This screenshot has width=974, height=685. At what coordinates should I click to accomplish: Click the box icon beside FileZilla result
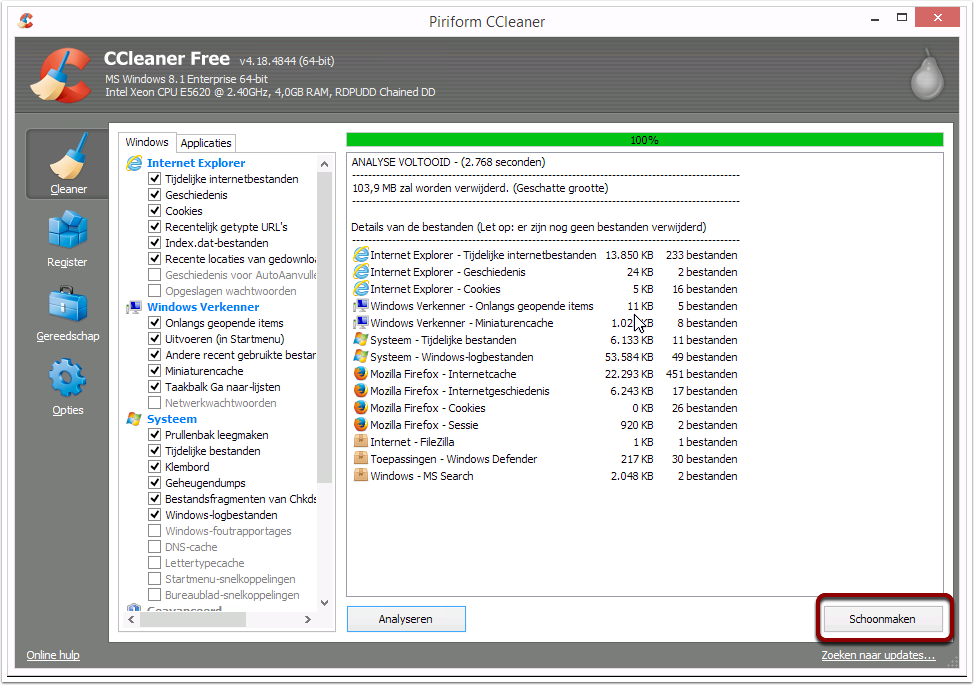361,442
